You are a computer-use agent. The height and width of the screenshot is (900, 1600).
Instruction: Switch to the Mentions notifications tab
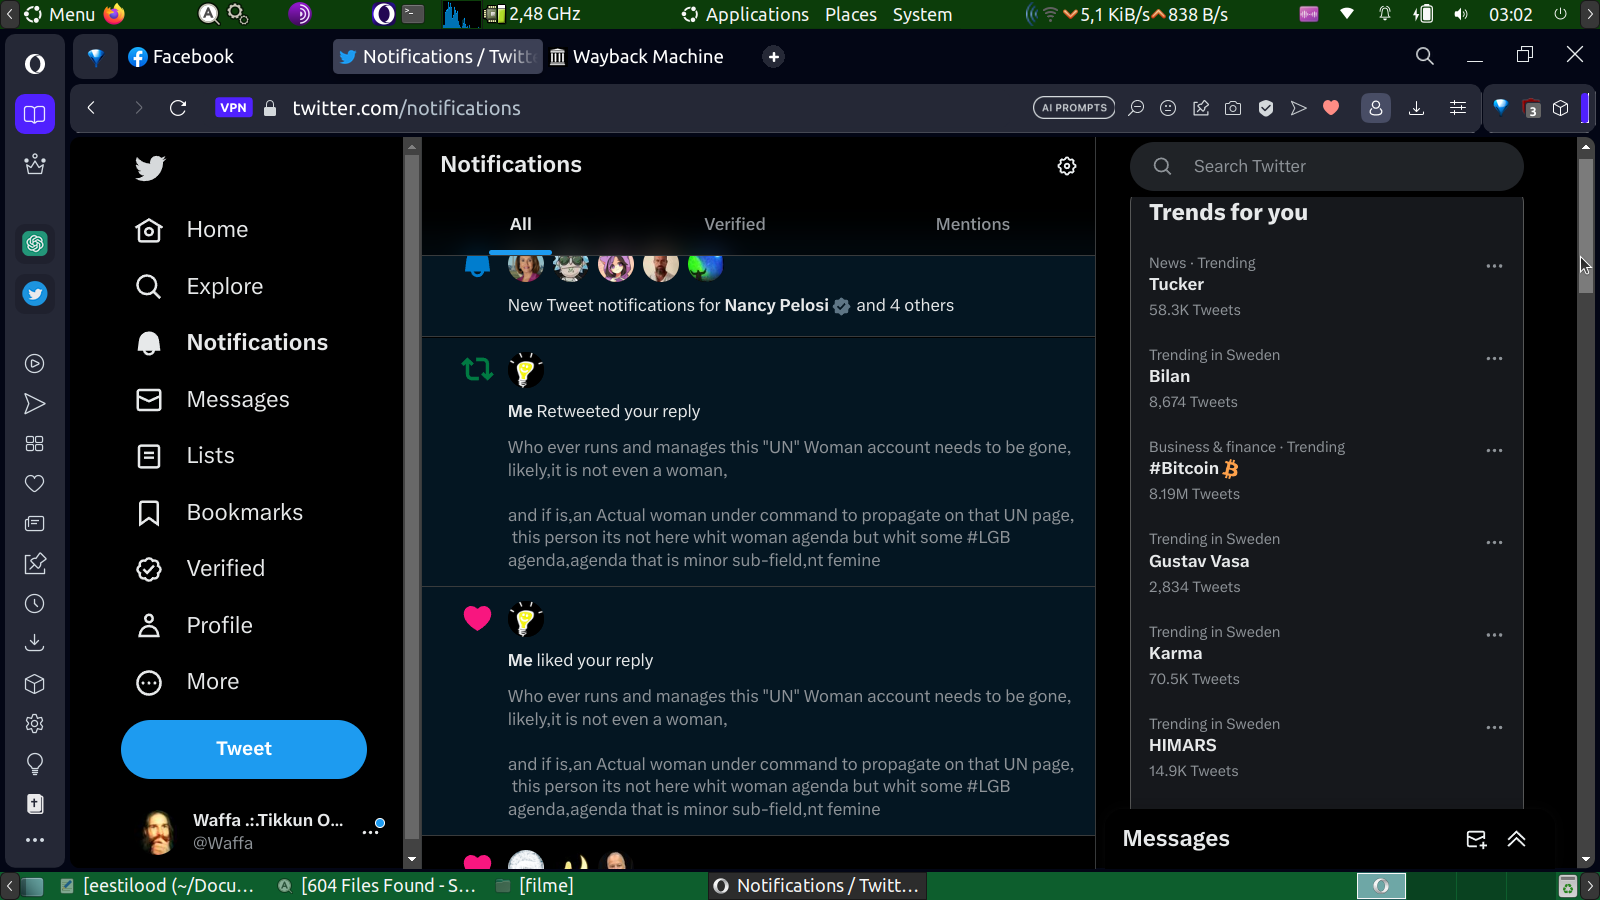(973, 224)
